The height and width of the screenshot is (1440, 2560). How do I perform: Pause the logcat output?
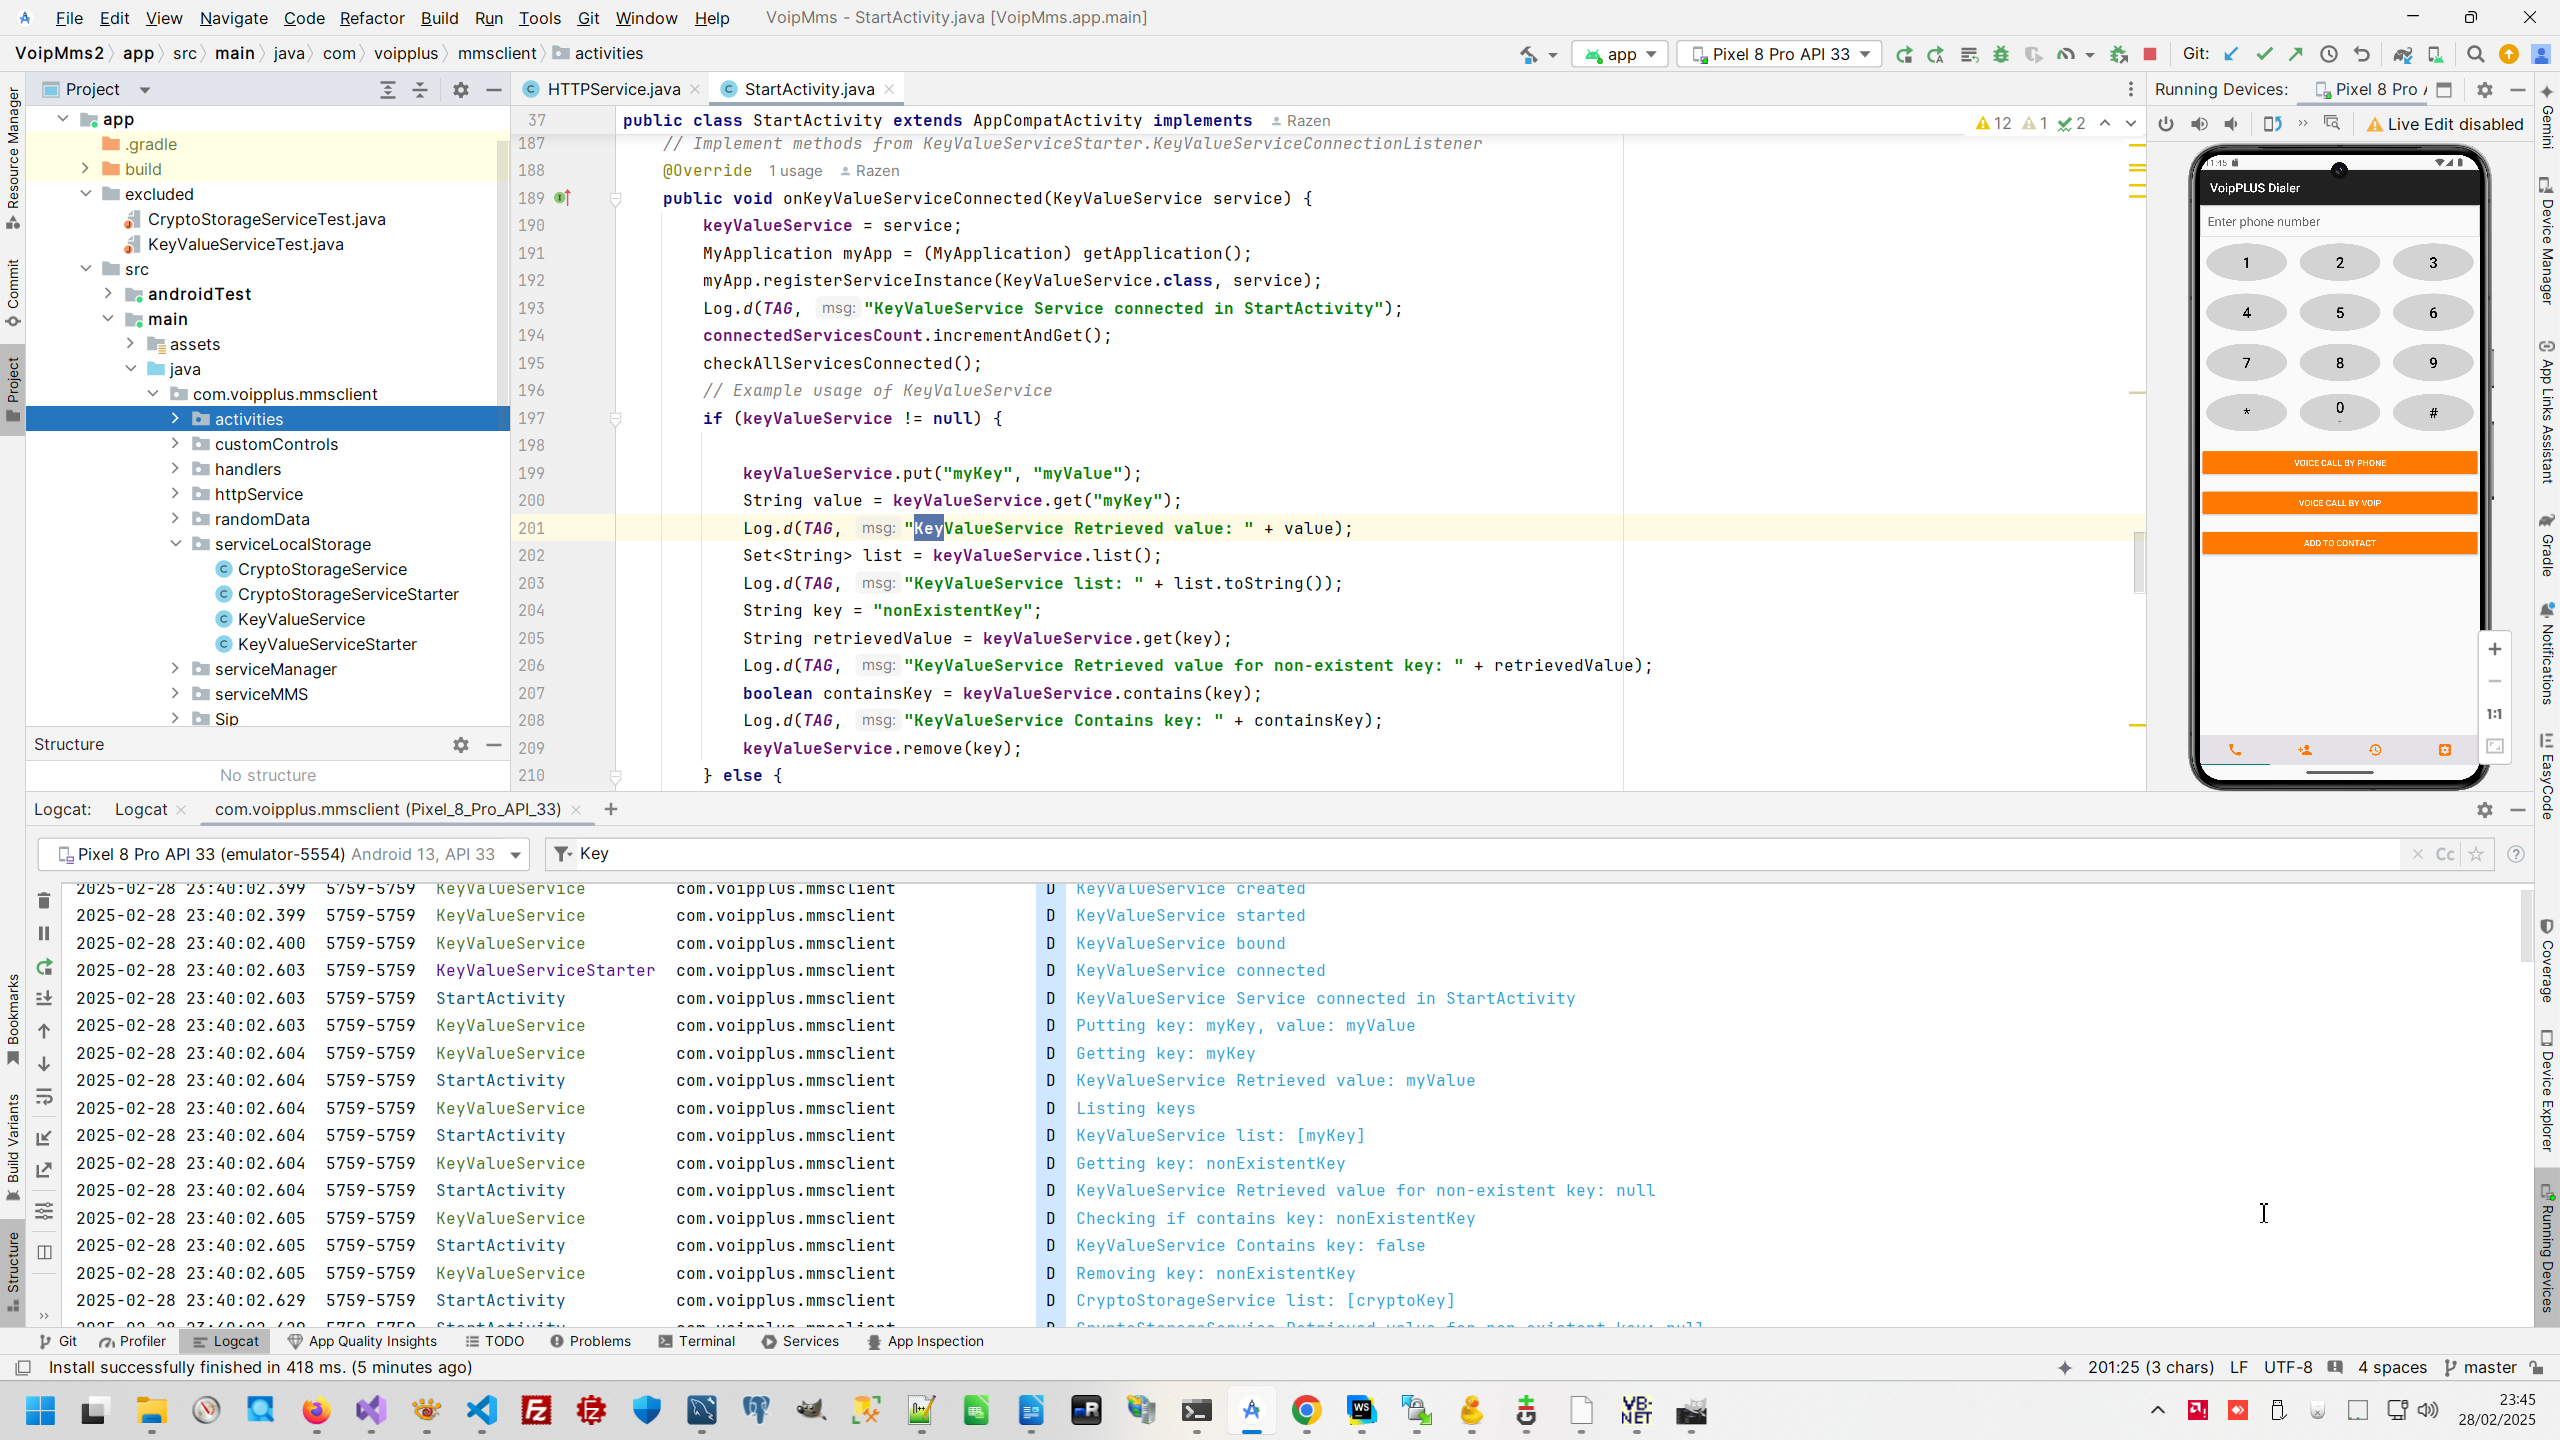44,933
